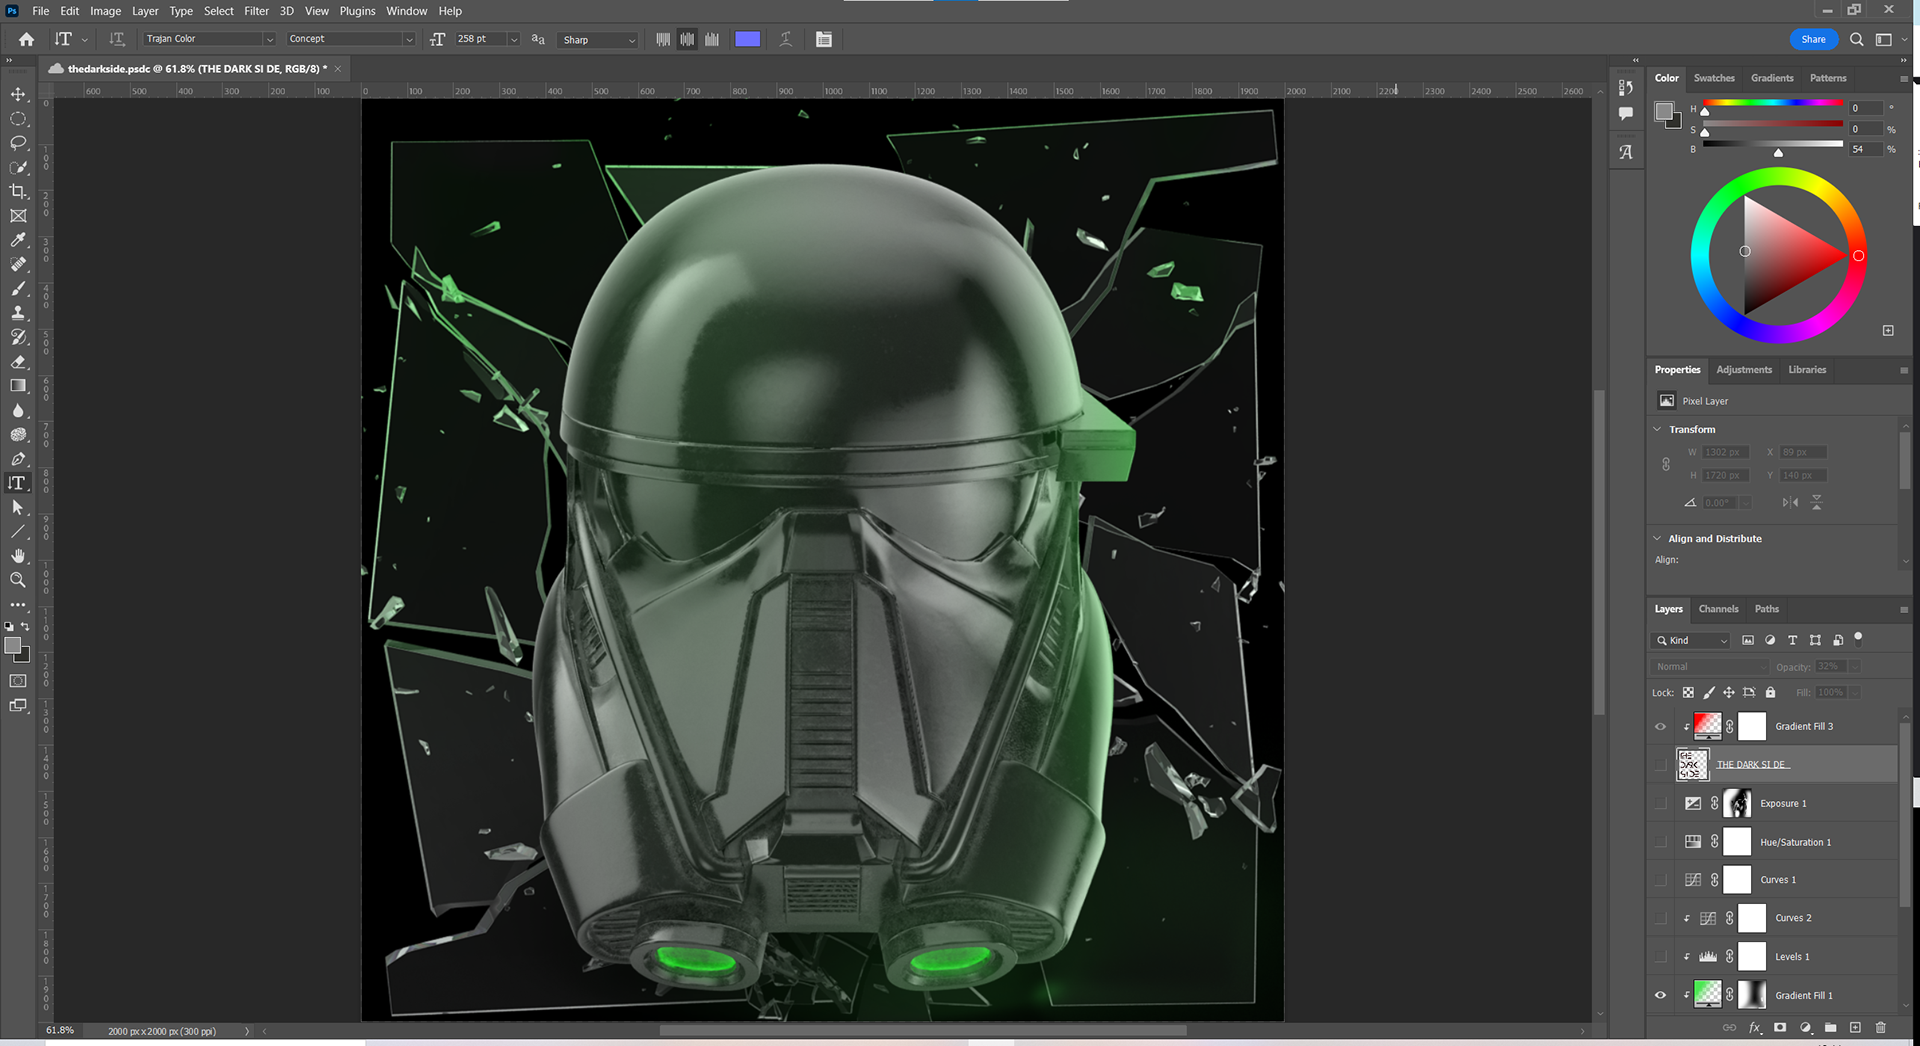This screenshot has height=1046, width=1920.
Task: Open the Filter menu
Action: pyautogui.click(x=256, y=11)
